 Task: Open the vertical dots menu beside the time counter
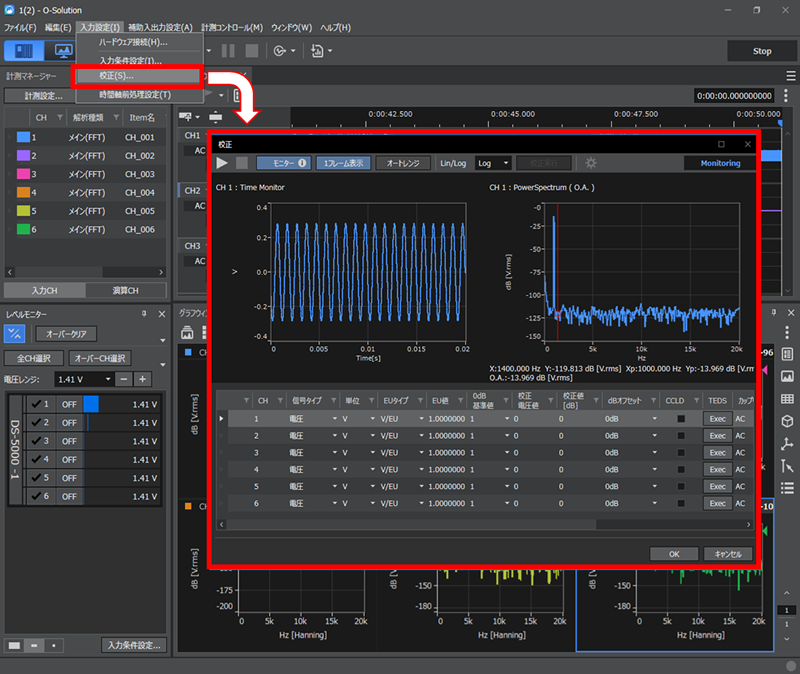tap(786, 95)
